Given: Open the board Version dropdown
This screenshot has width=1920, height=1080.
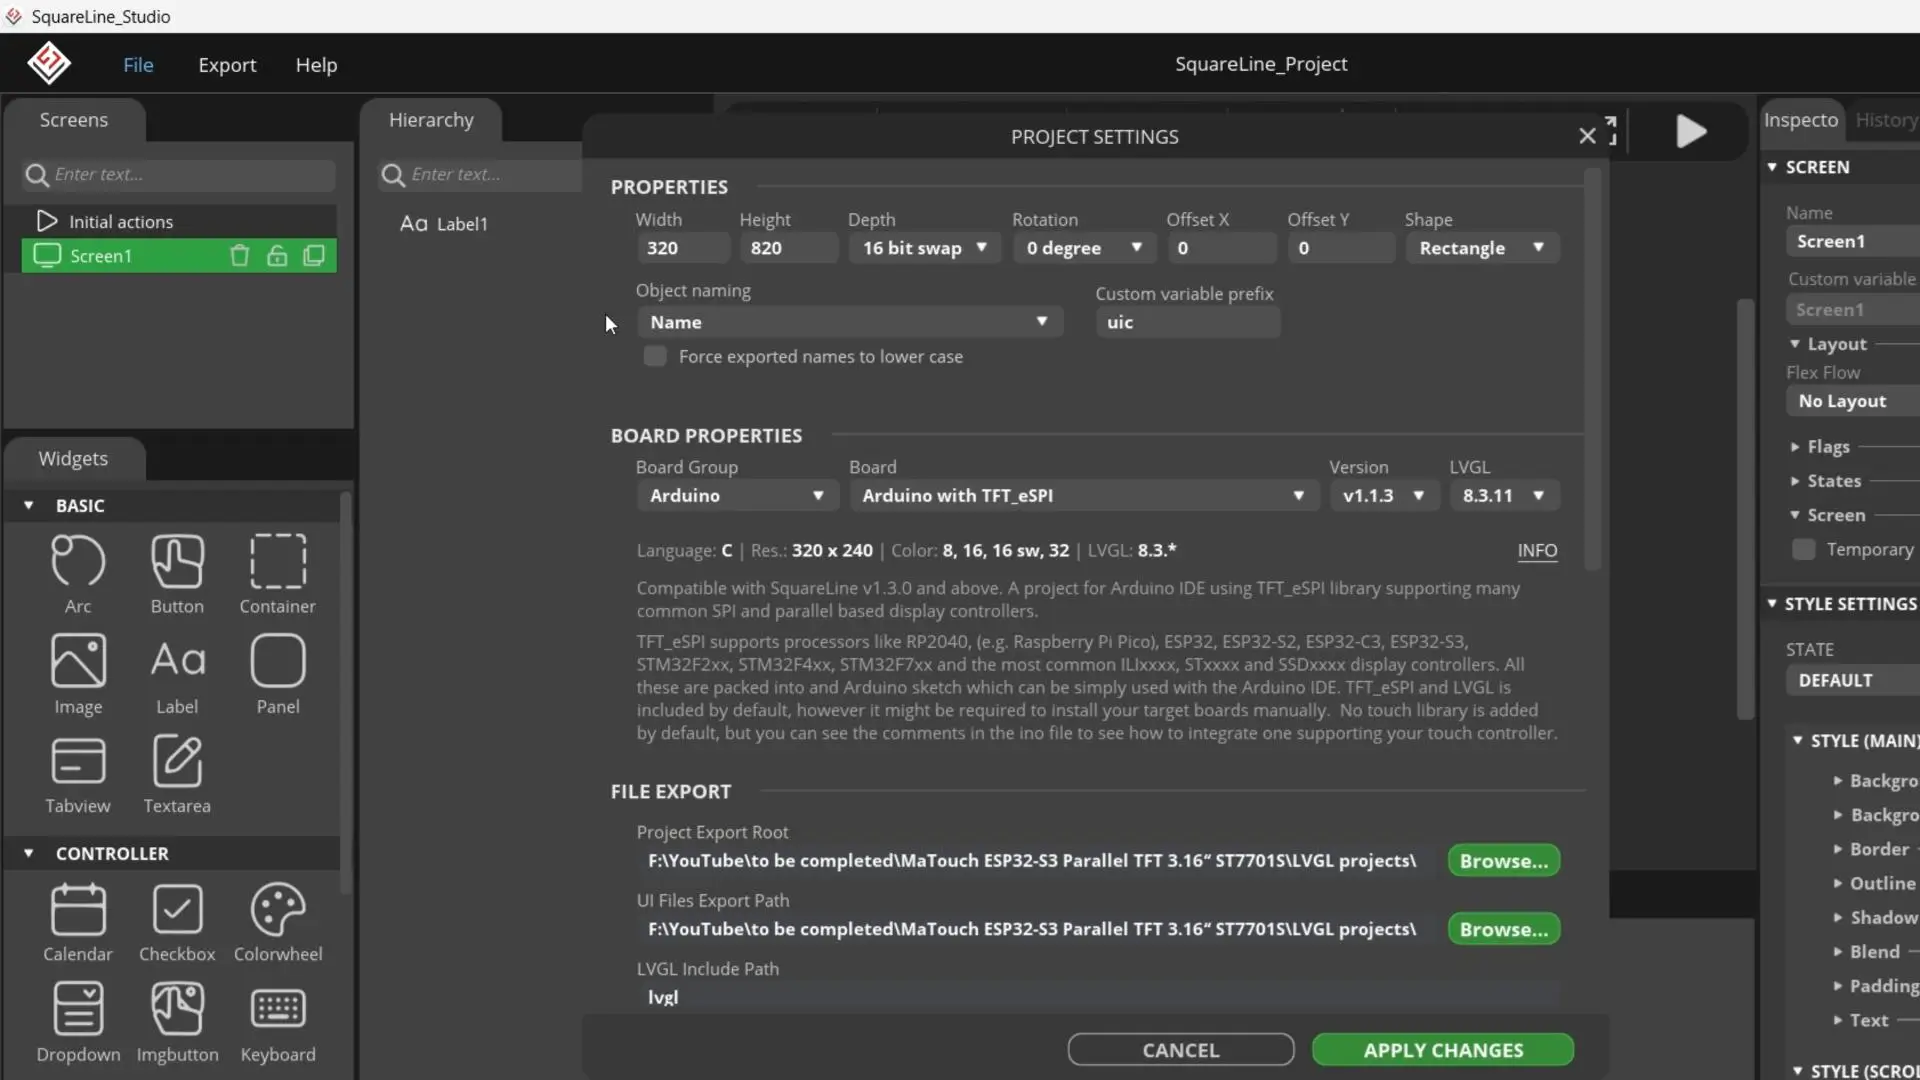Looking at the screenshot, I should pyautogui.click(x=1384, y=495).
